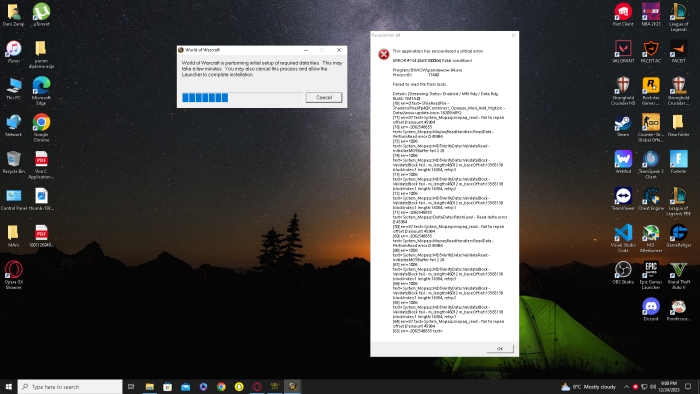This screenshot has width=700, height=394.
Task: Select the Stronghold Crusader HD icon
Action: [623, 91]
